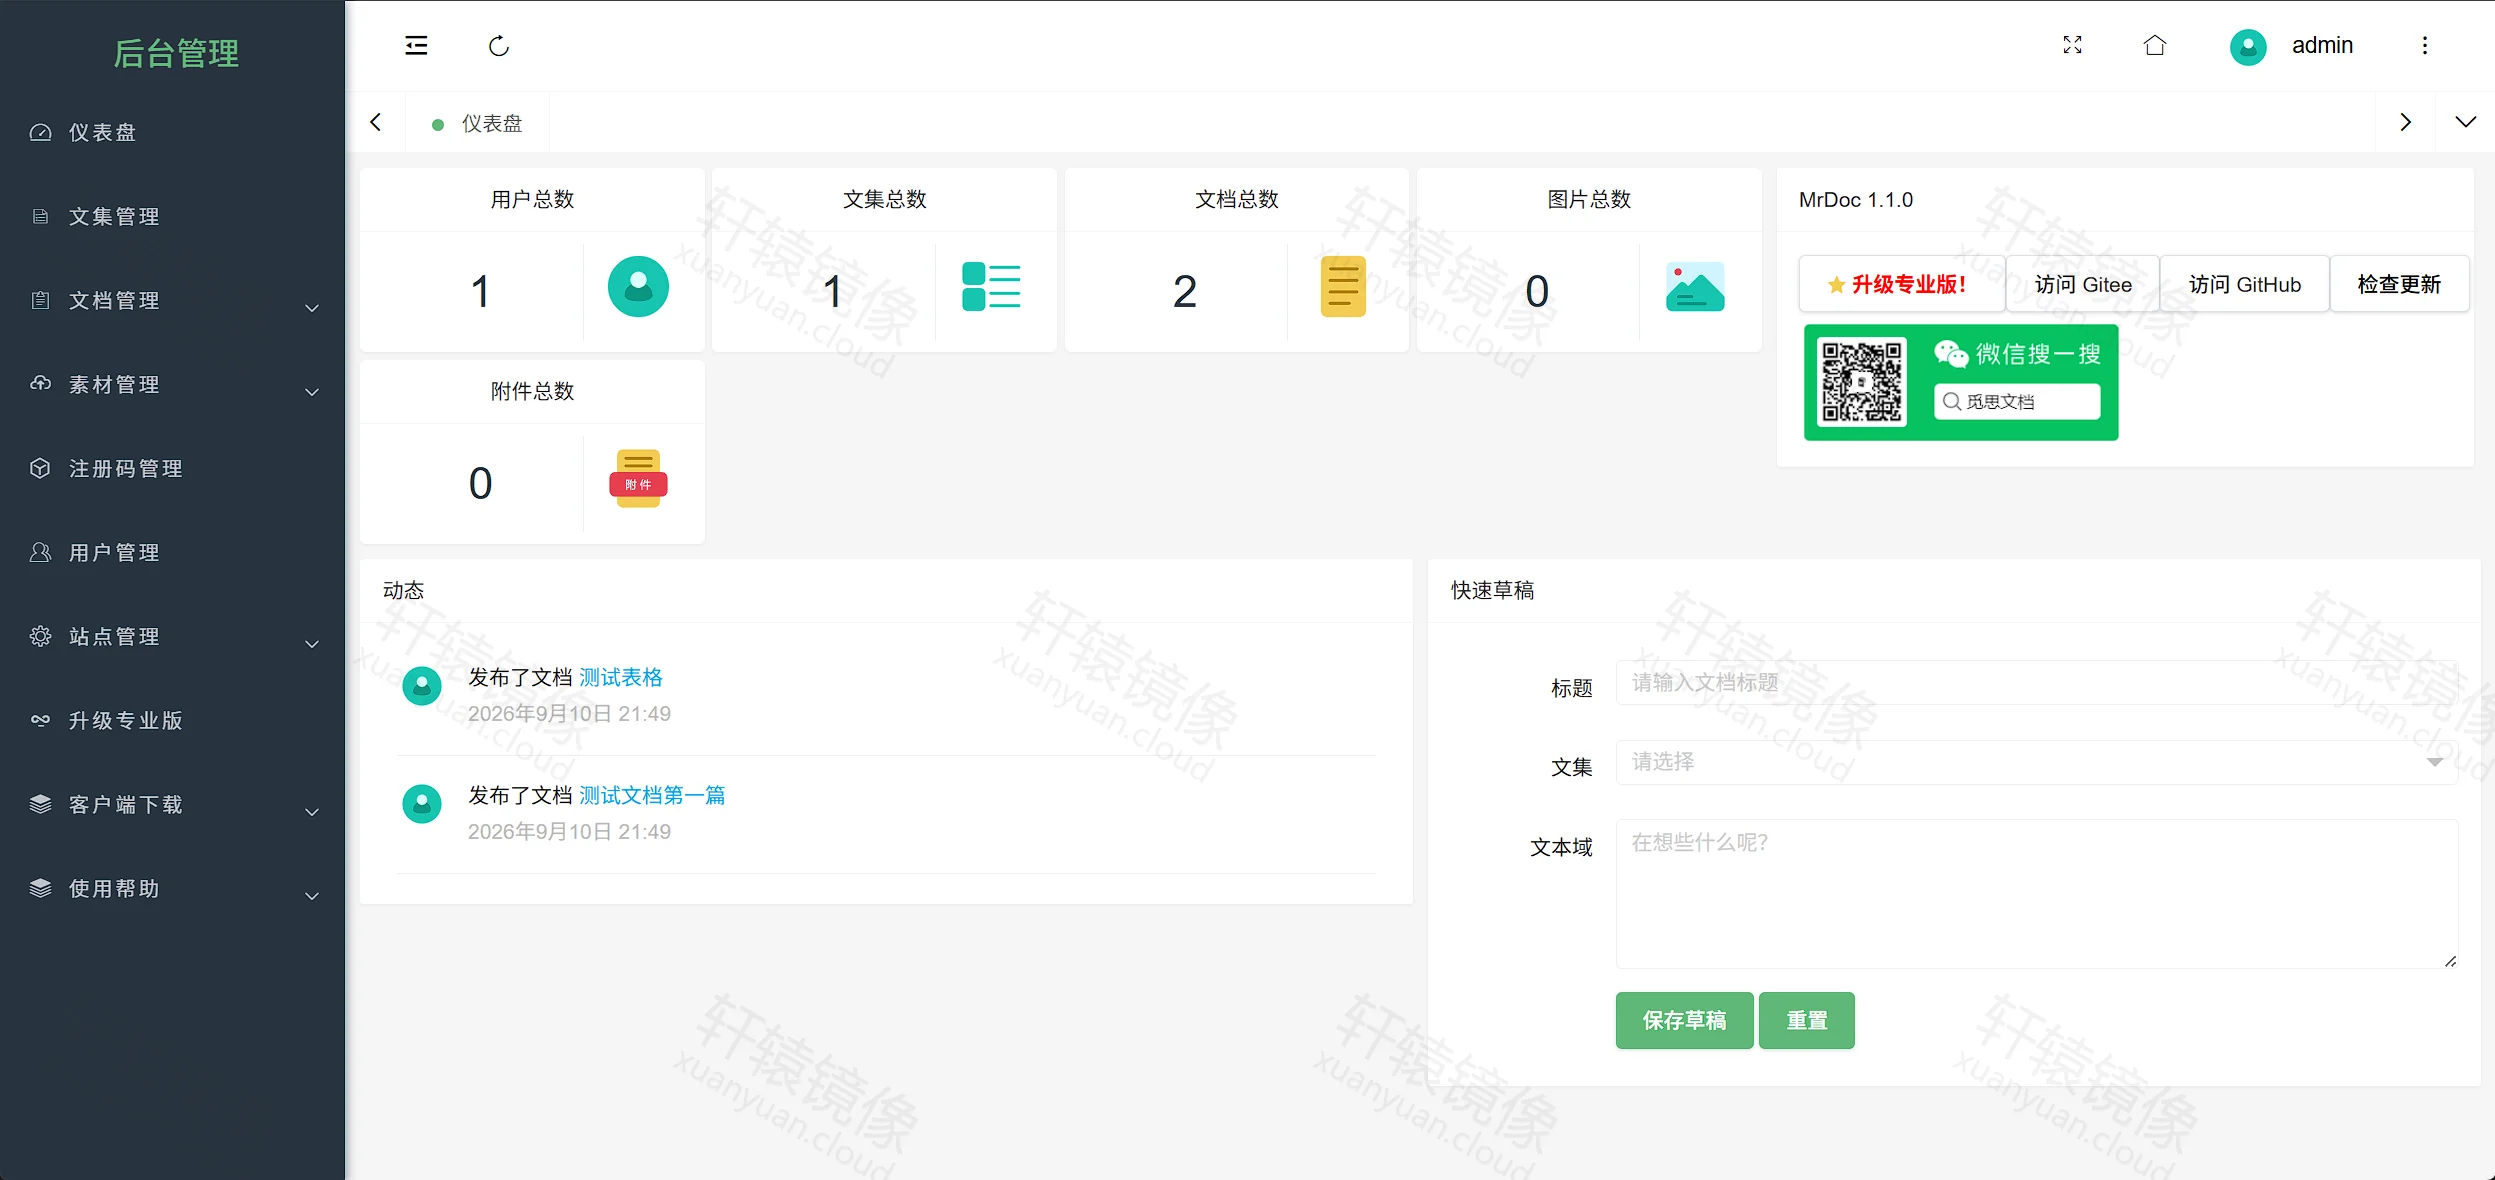Click the 检查更新 button
2495x1180 pixels.
2399,284
